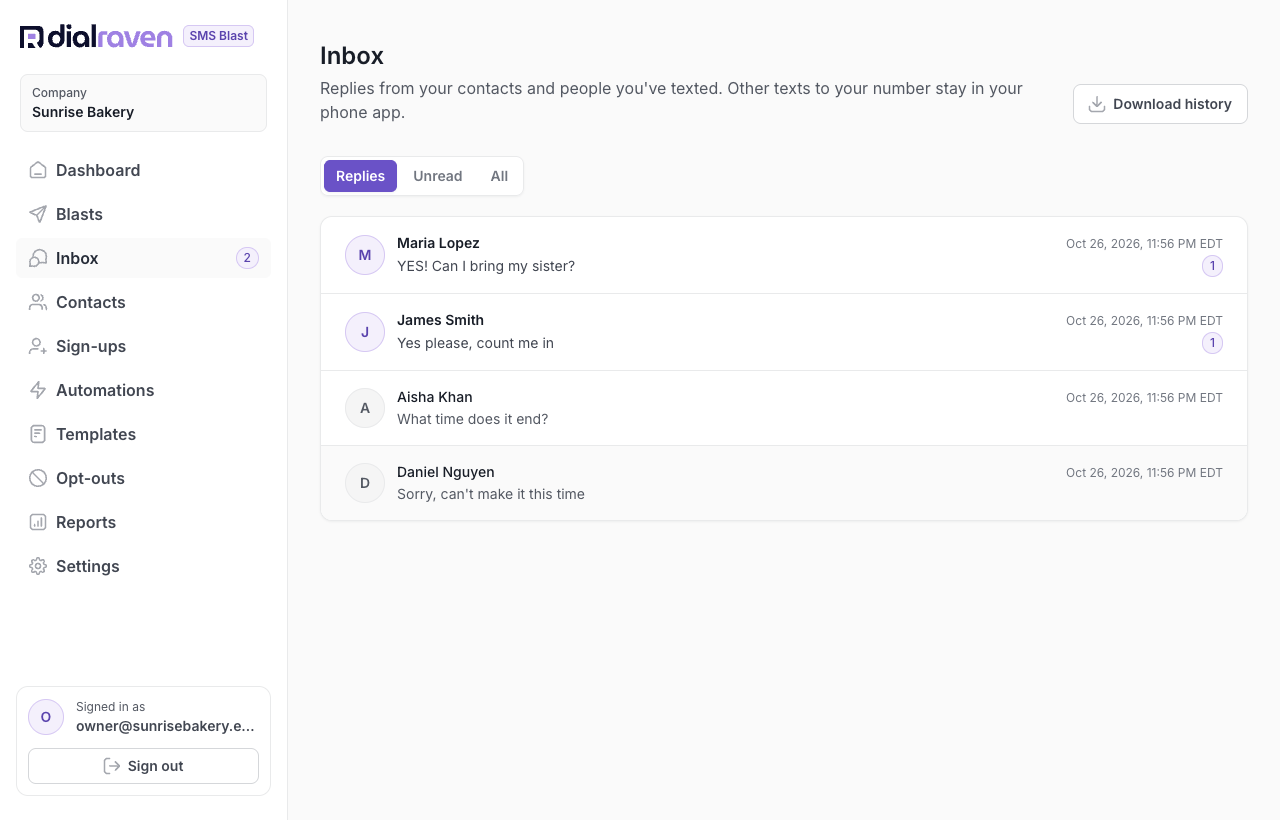Open the "YES! Can I bring my sister?" message
The image size is (1280, 820).
pos(784,255)
